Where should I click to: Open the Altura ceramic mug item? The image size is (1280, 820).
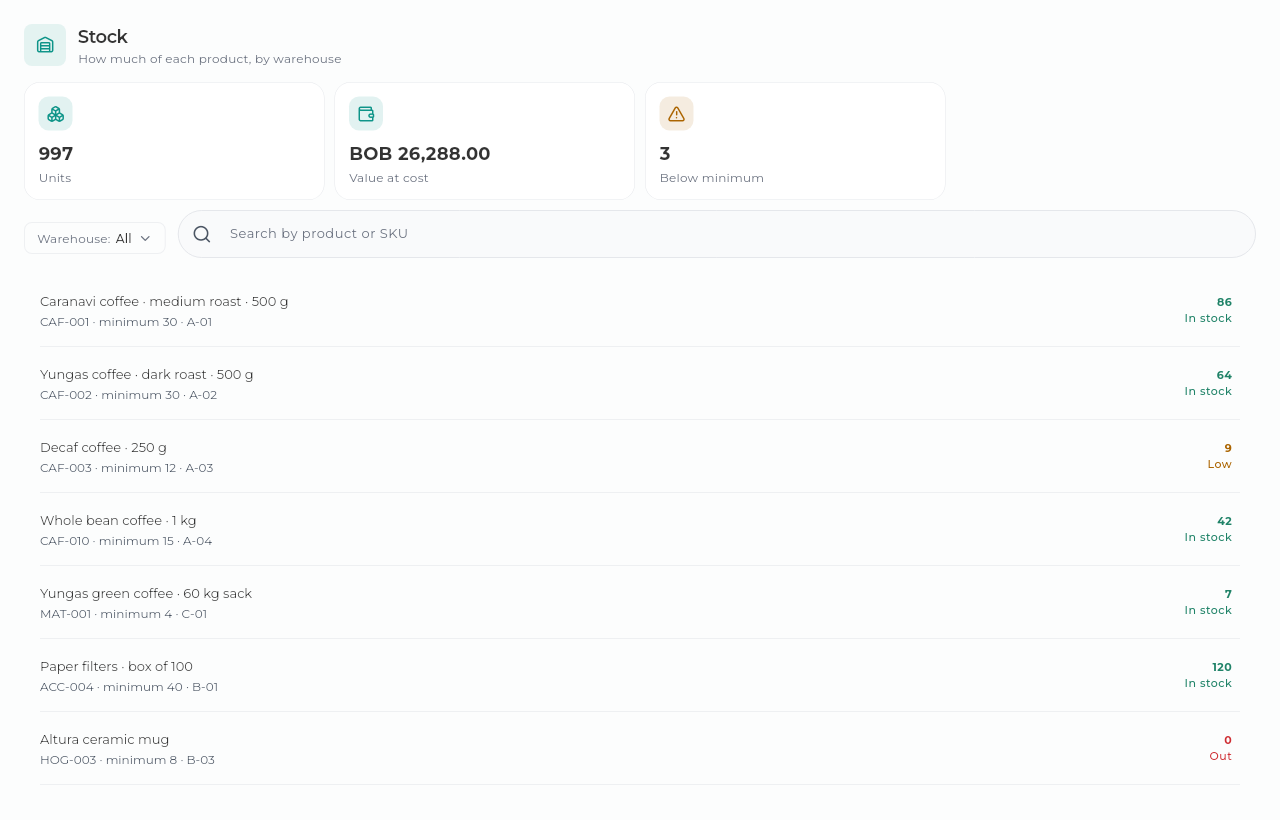pyautogui.click(x=640, y=748)
